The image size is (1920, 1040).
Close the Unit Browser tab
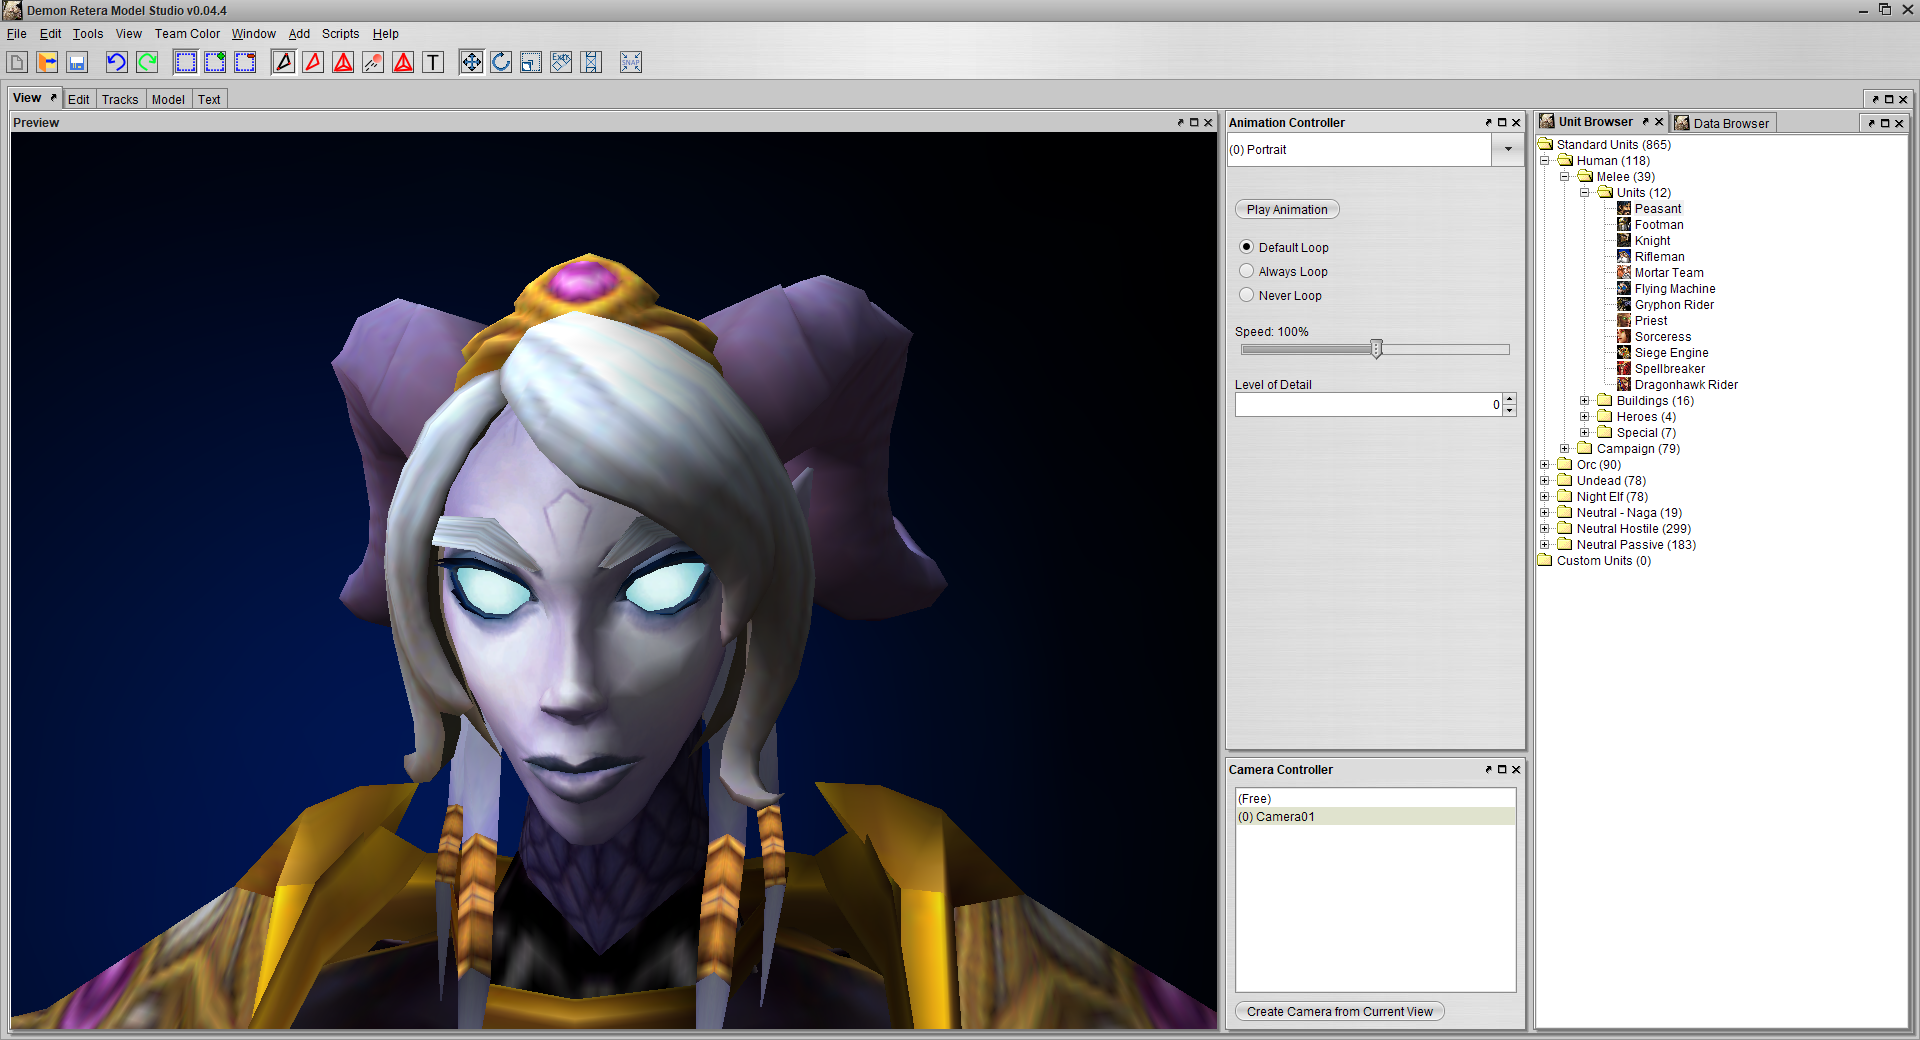coord(1659,122)
